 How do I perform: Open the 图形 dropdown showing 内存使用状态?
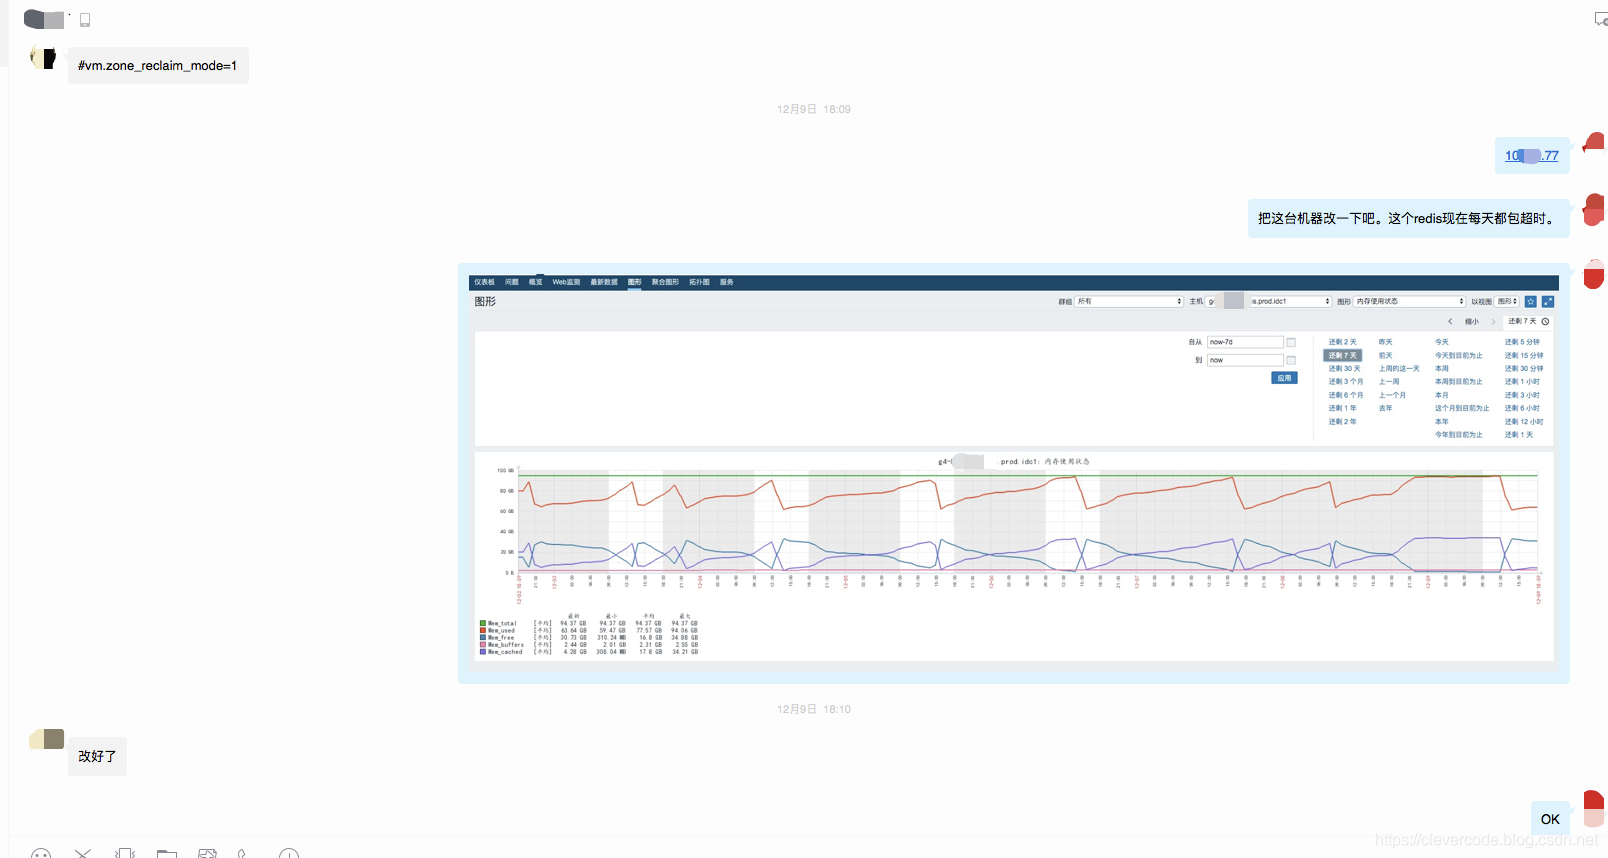pyautogui.click(x=1410, y=301)
